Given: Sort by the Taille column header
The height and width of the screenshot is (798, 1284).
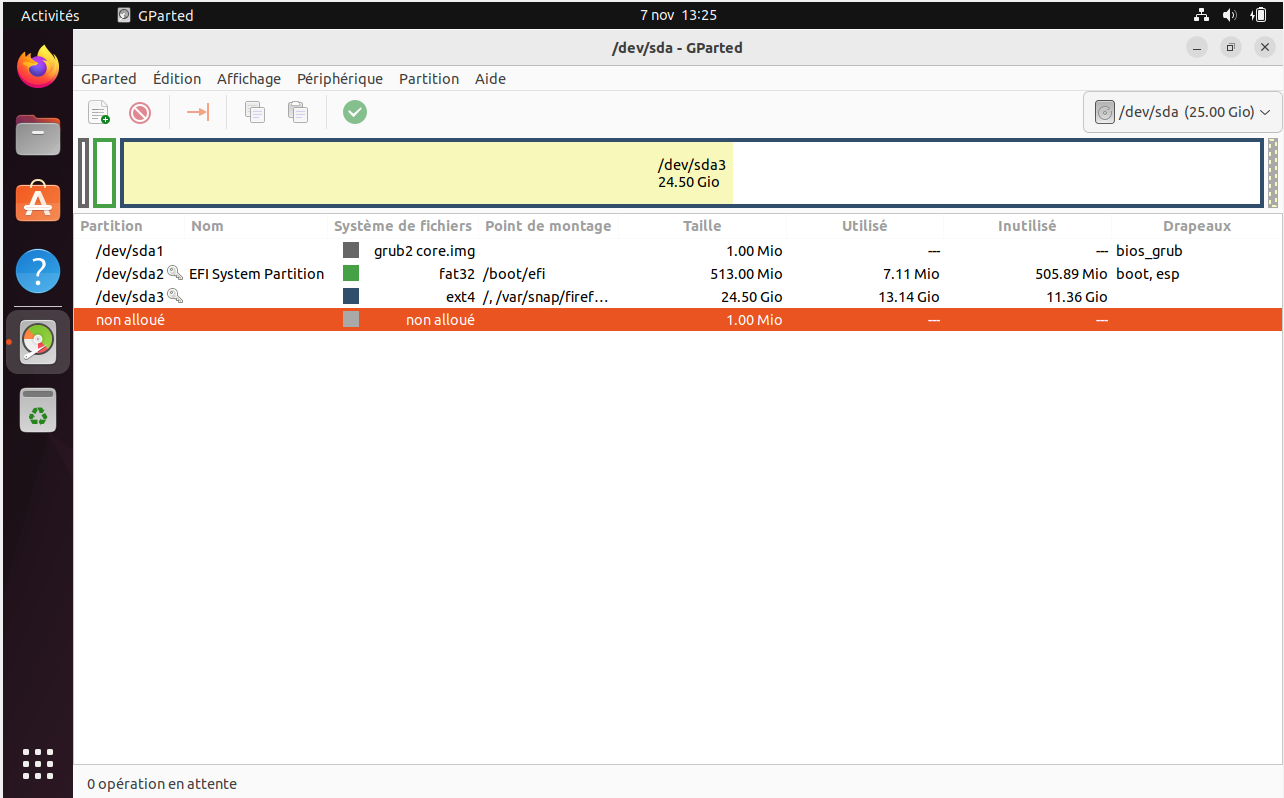Looking at the screenshot, I should pos(702,226).
